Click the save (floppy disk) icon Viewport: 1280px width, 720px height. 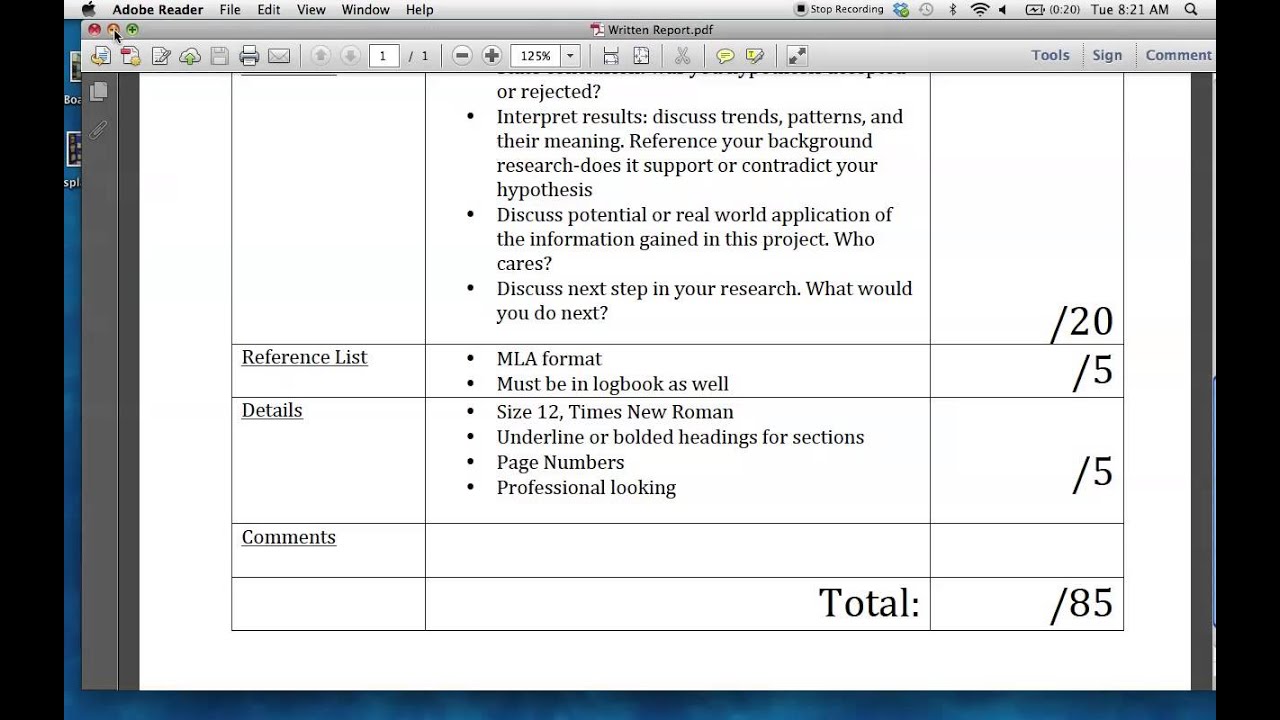219,56
